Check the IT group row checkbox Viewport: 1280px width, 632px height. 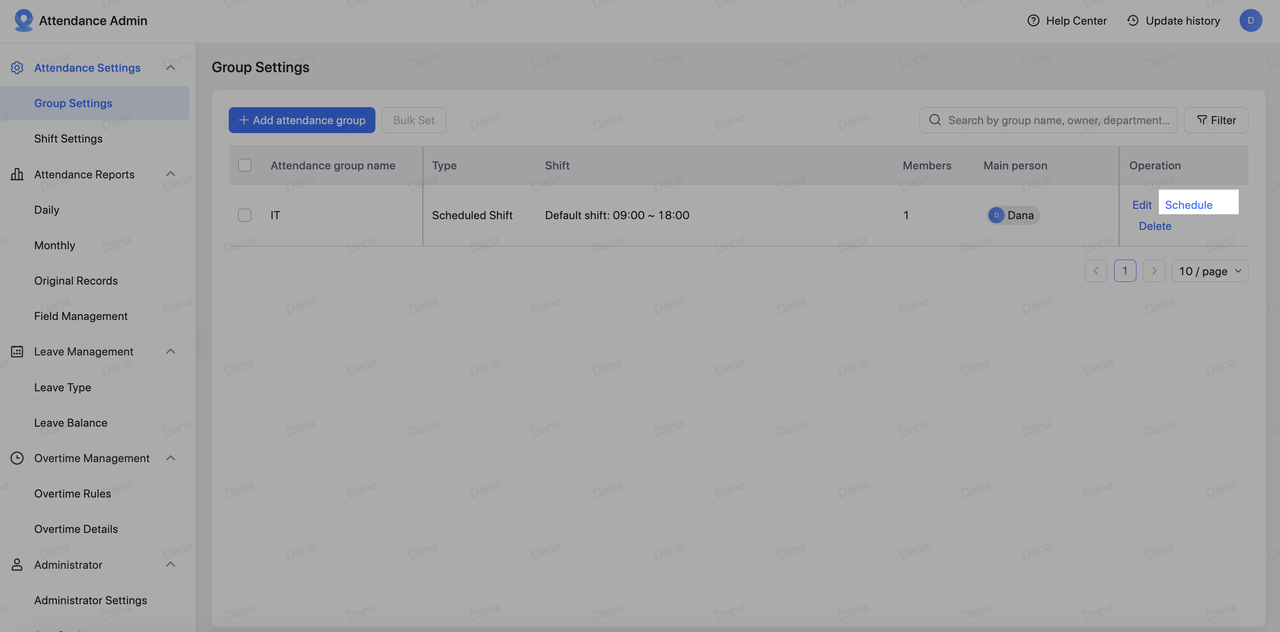point(244,215)
